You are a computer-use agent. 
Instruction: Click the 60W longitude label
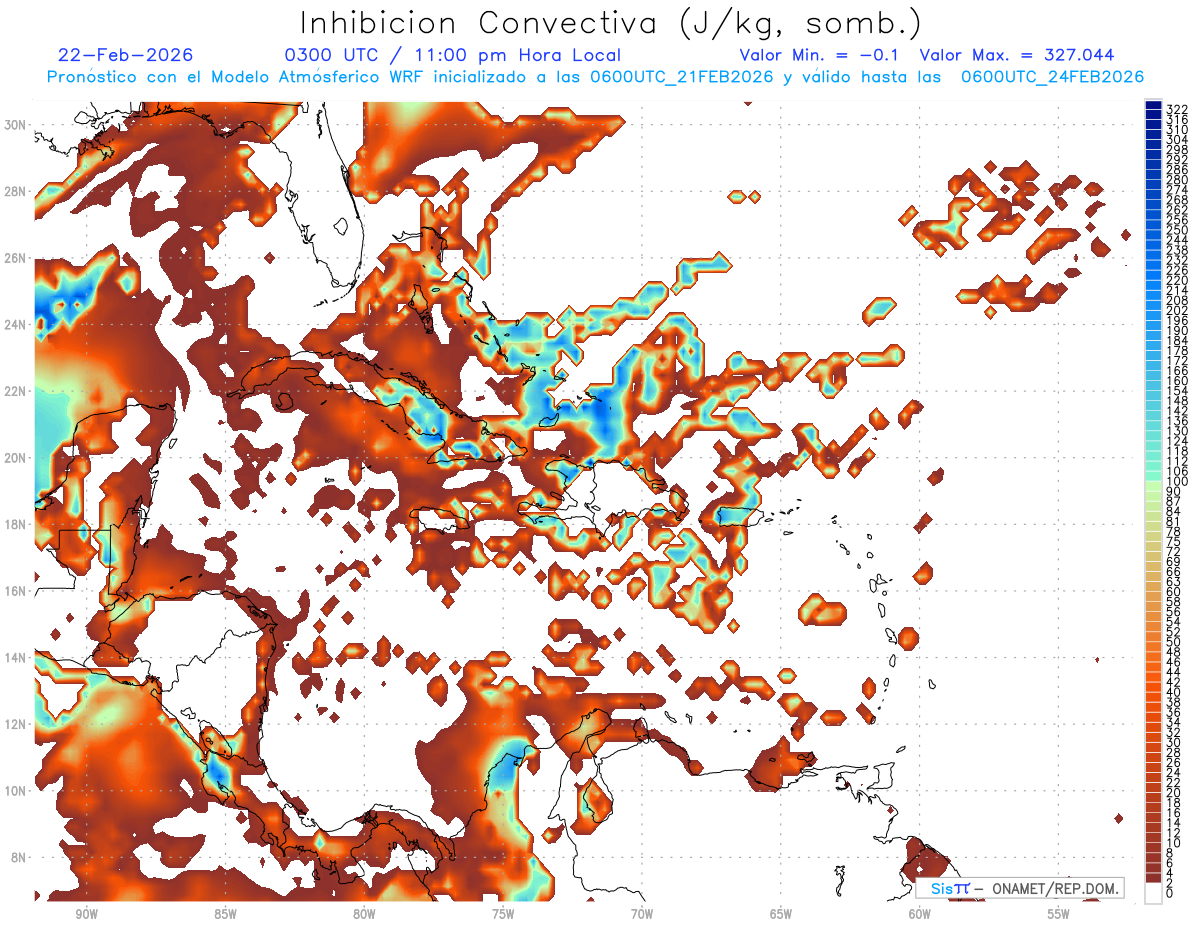point(920,914)
